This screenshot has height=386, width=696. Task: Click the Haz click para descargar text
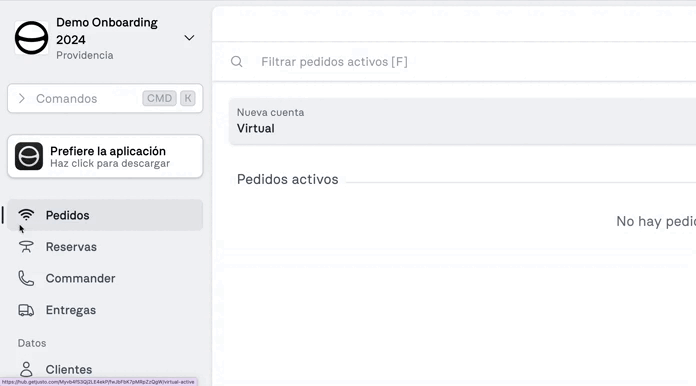tap(110, 163)
